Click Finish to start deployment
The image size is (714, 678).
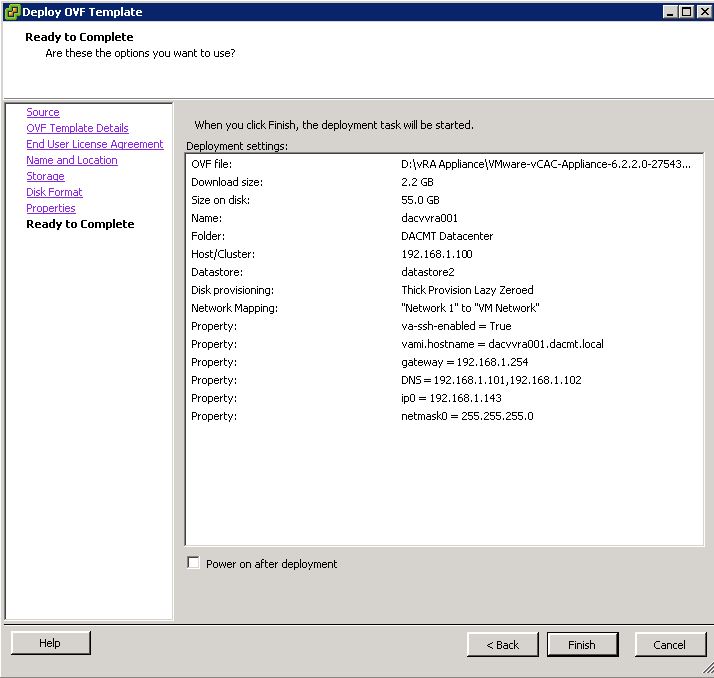[582, 645]
